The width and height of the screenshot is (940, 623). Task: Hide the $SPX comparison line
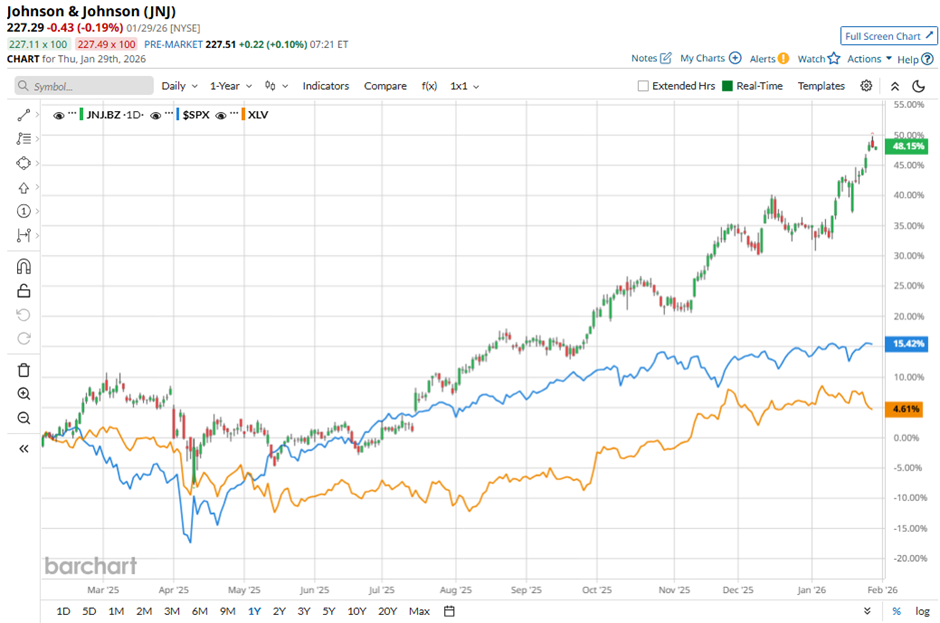click(157, 115)
